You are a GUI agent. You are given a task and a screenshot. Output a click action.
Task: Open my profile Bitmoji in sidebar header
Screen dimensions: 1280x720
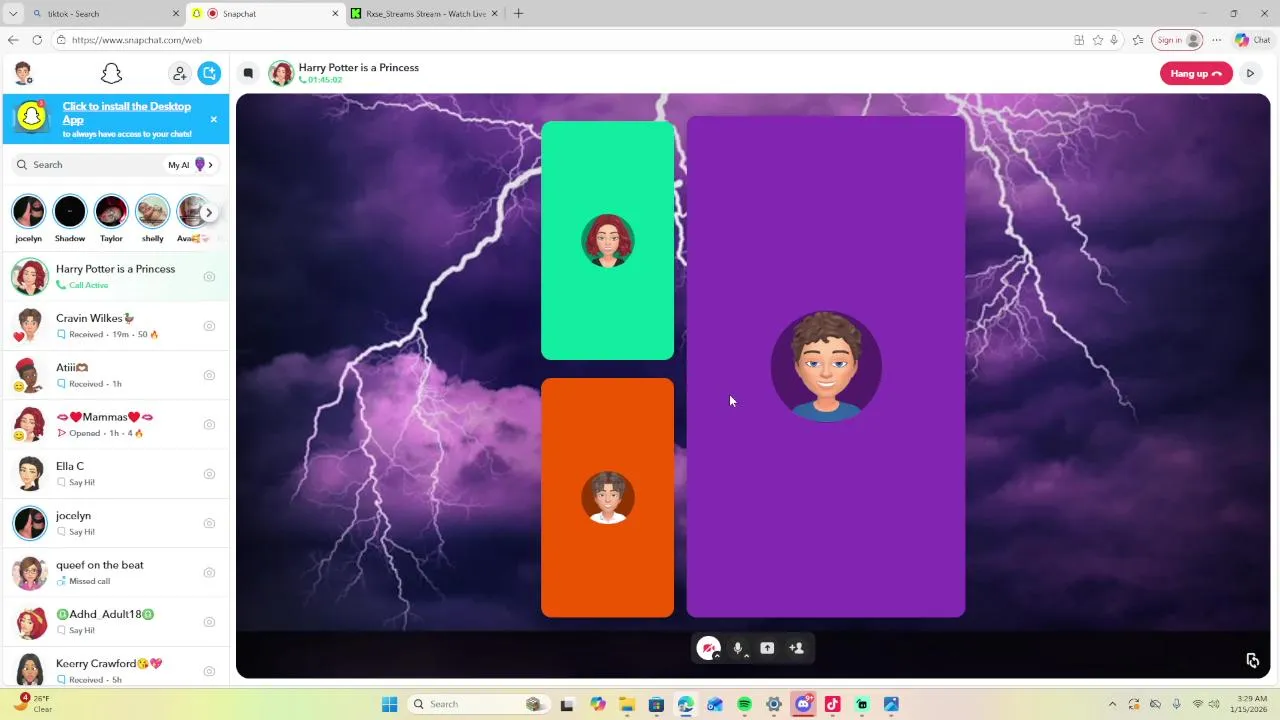click(x=23, y=73)
